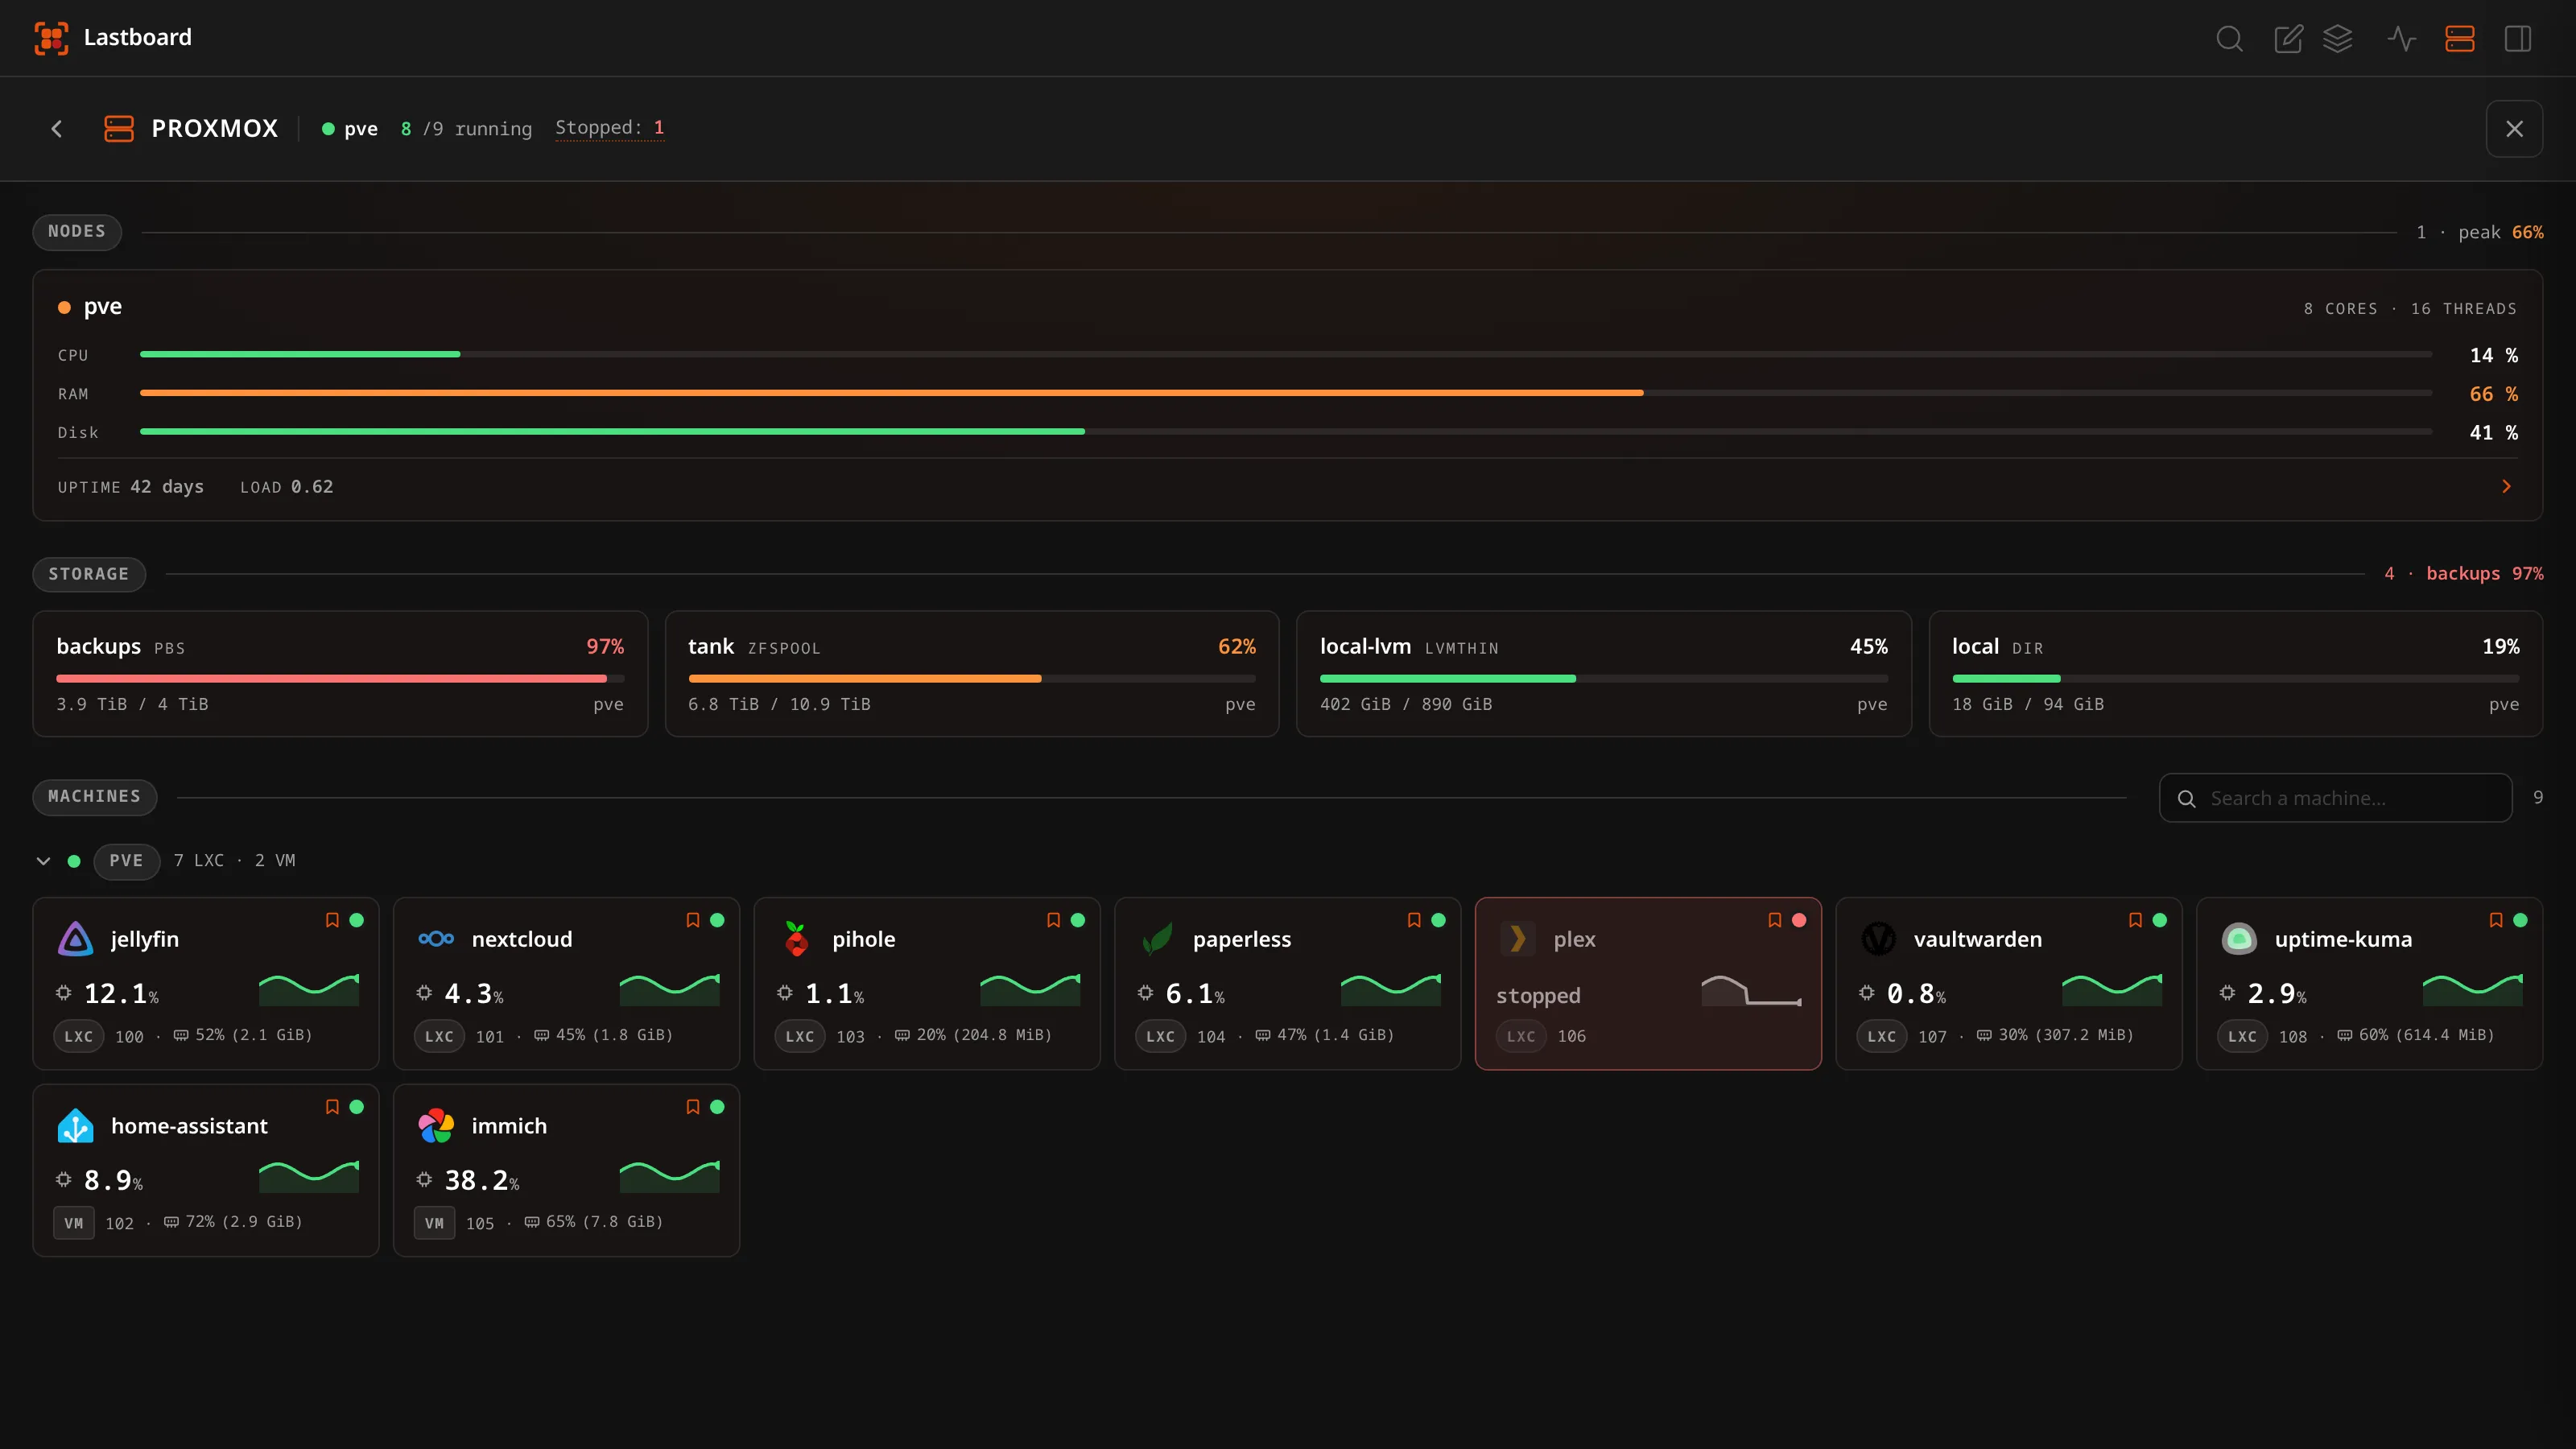Click the pve node CPU usage bar
This screenshot has width=2576, height=1449.
point(1286,355)
